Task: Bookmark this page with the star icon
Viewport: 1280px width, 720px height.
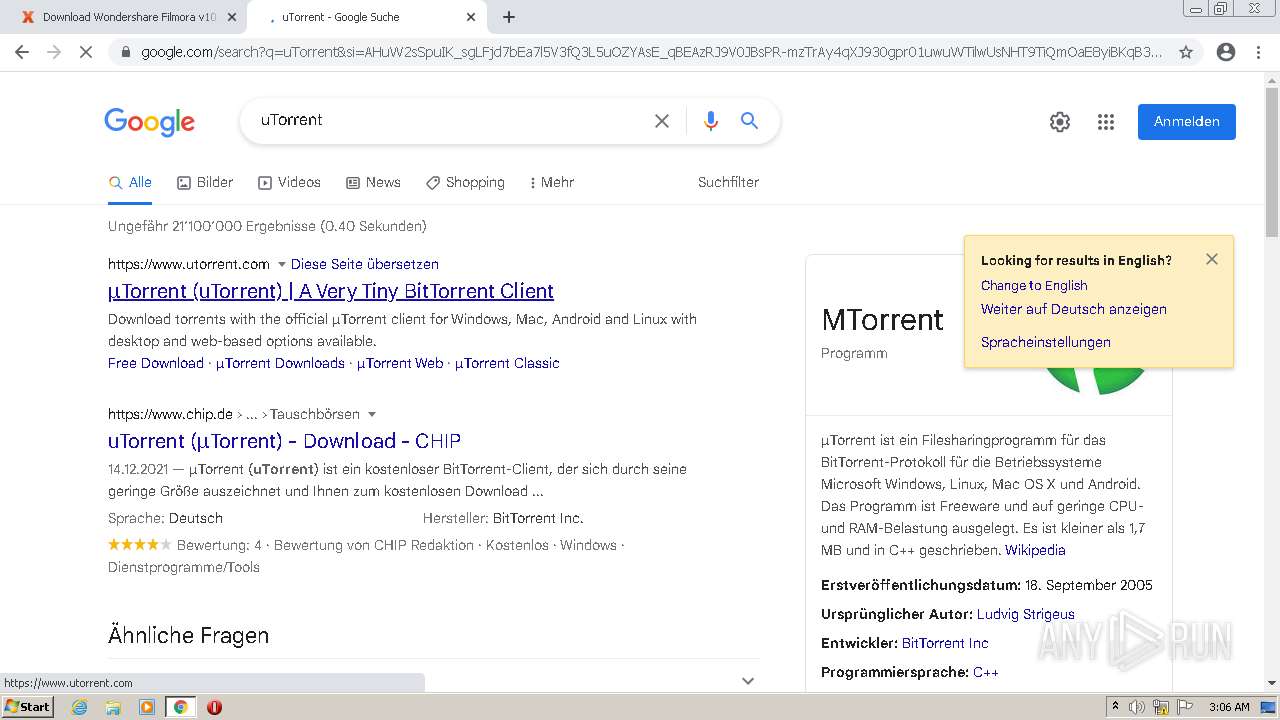Action: [x=1186, y=52]
